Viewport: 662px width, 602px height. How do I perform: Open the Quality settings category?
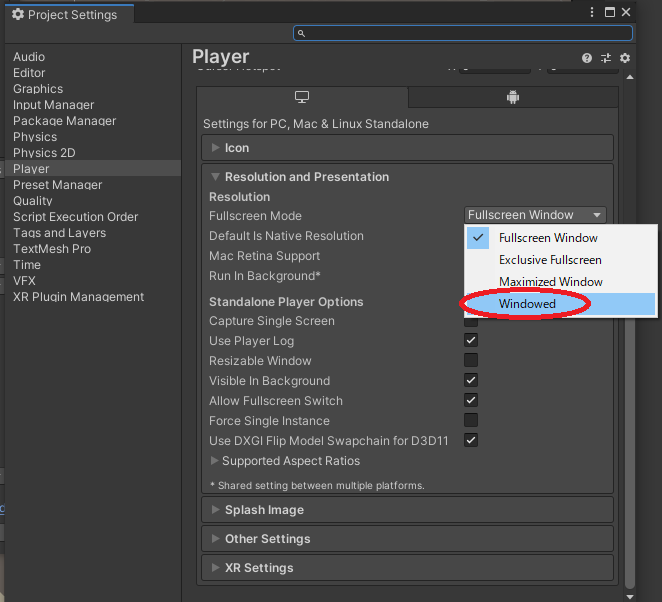(x=33, y=201)
